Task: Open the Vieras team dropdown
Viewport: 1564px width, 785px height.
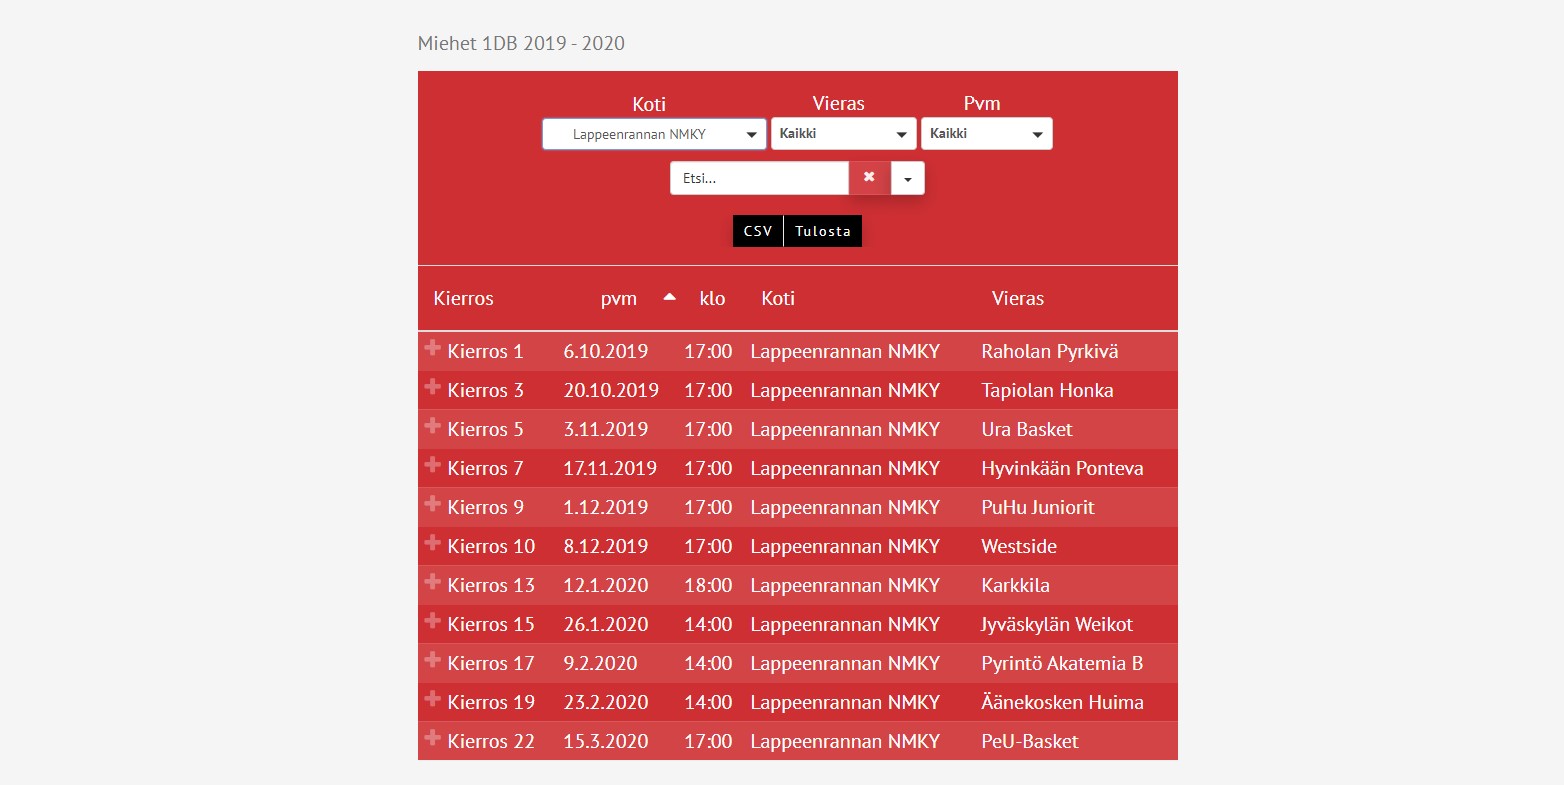Action: tap(843, 134)
